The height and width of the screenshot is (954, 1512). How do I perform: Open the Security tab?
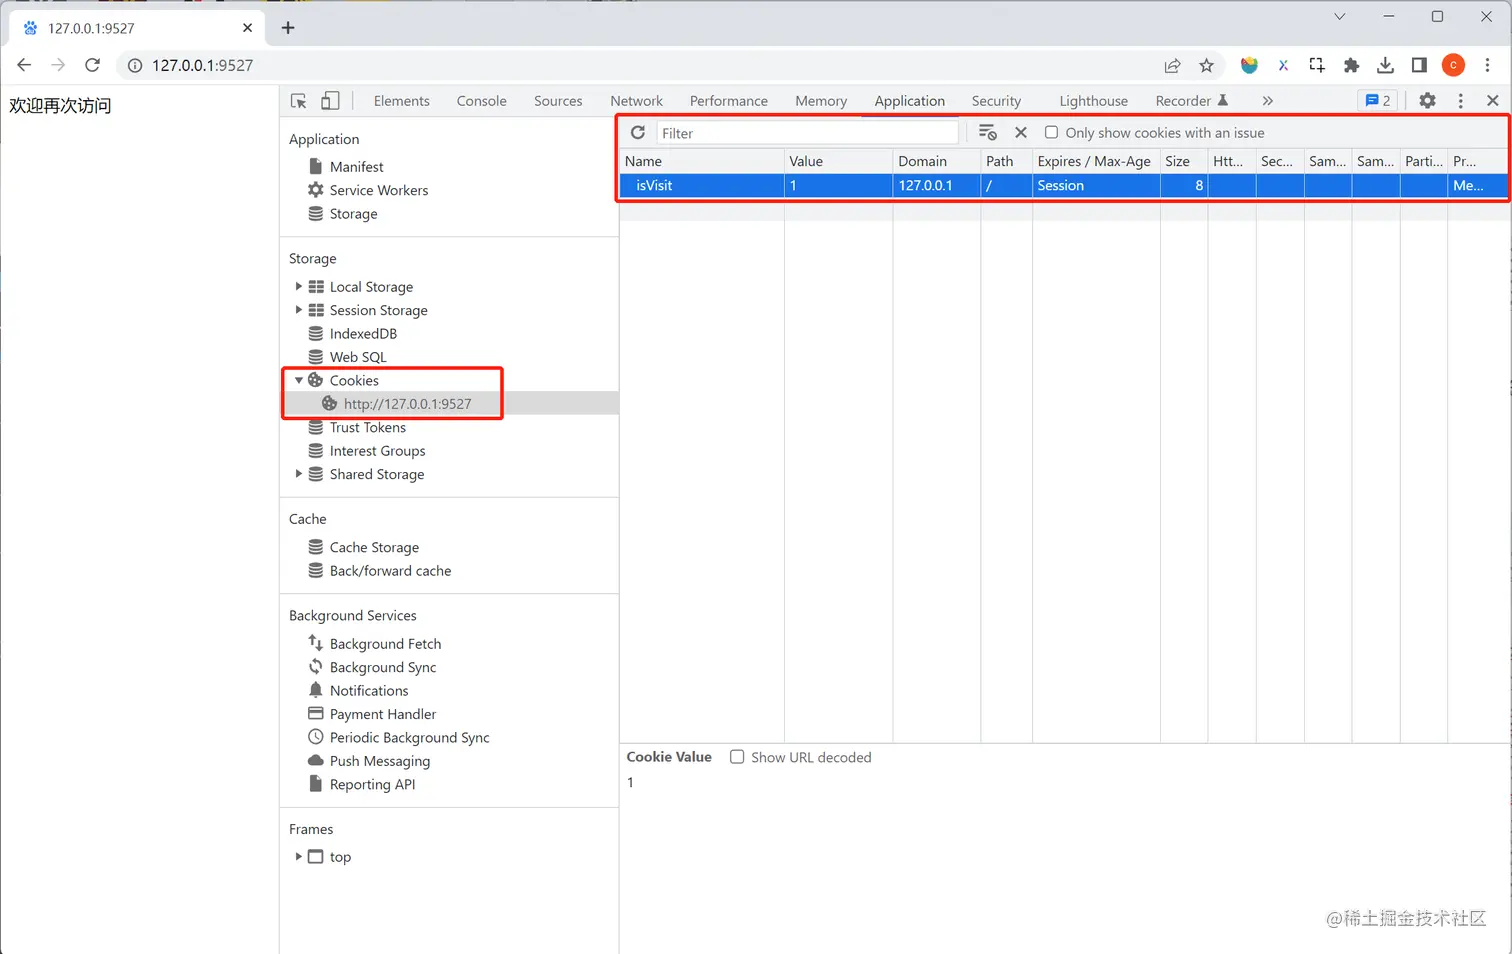pyautogui.click(x=996, y=101)
